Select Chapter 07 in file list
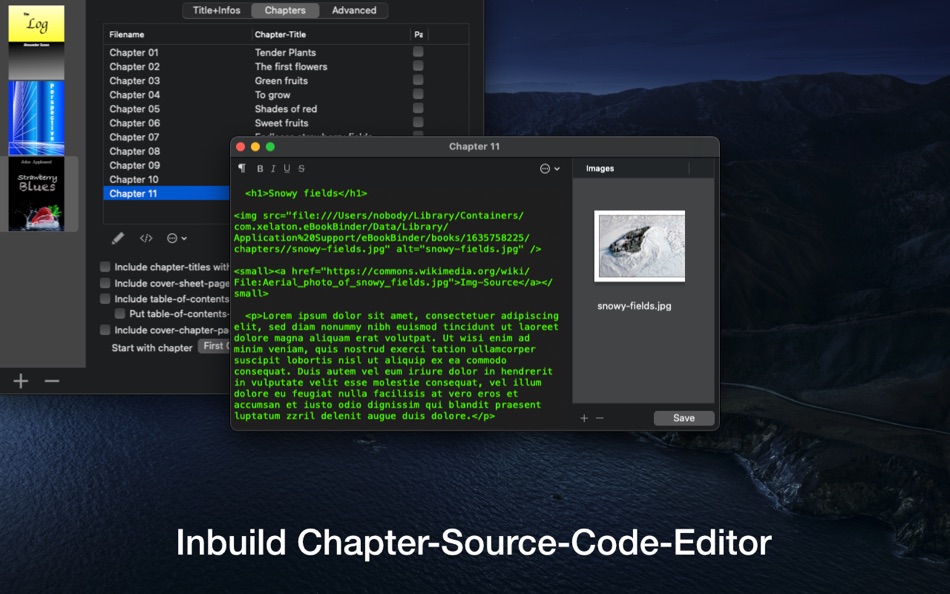Image resolution: width=950 pixels, height=594 pixels. pos(135,137)
